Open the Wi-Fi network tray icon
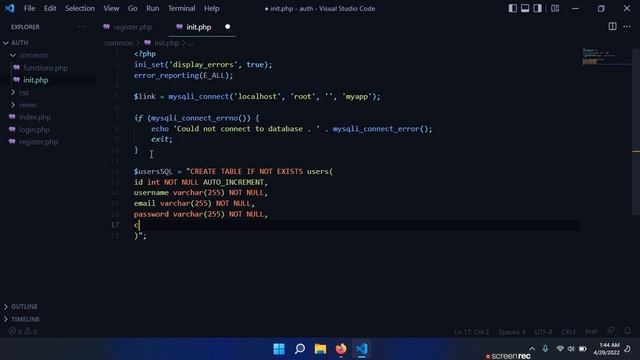 560,349
